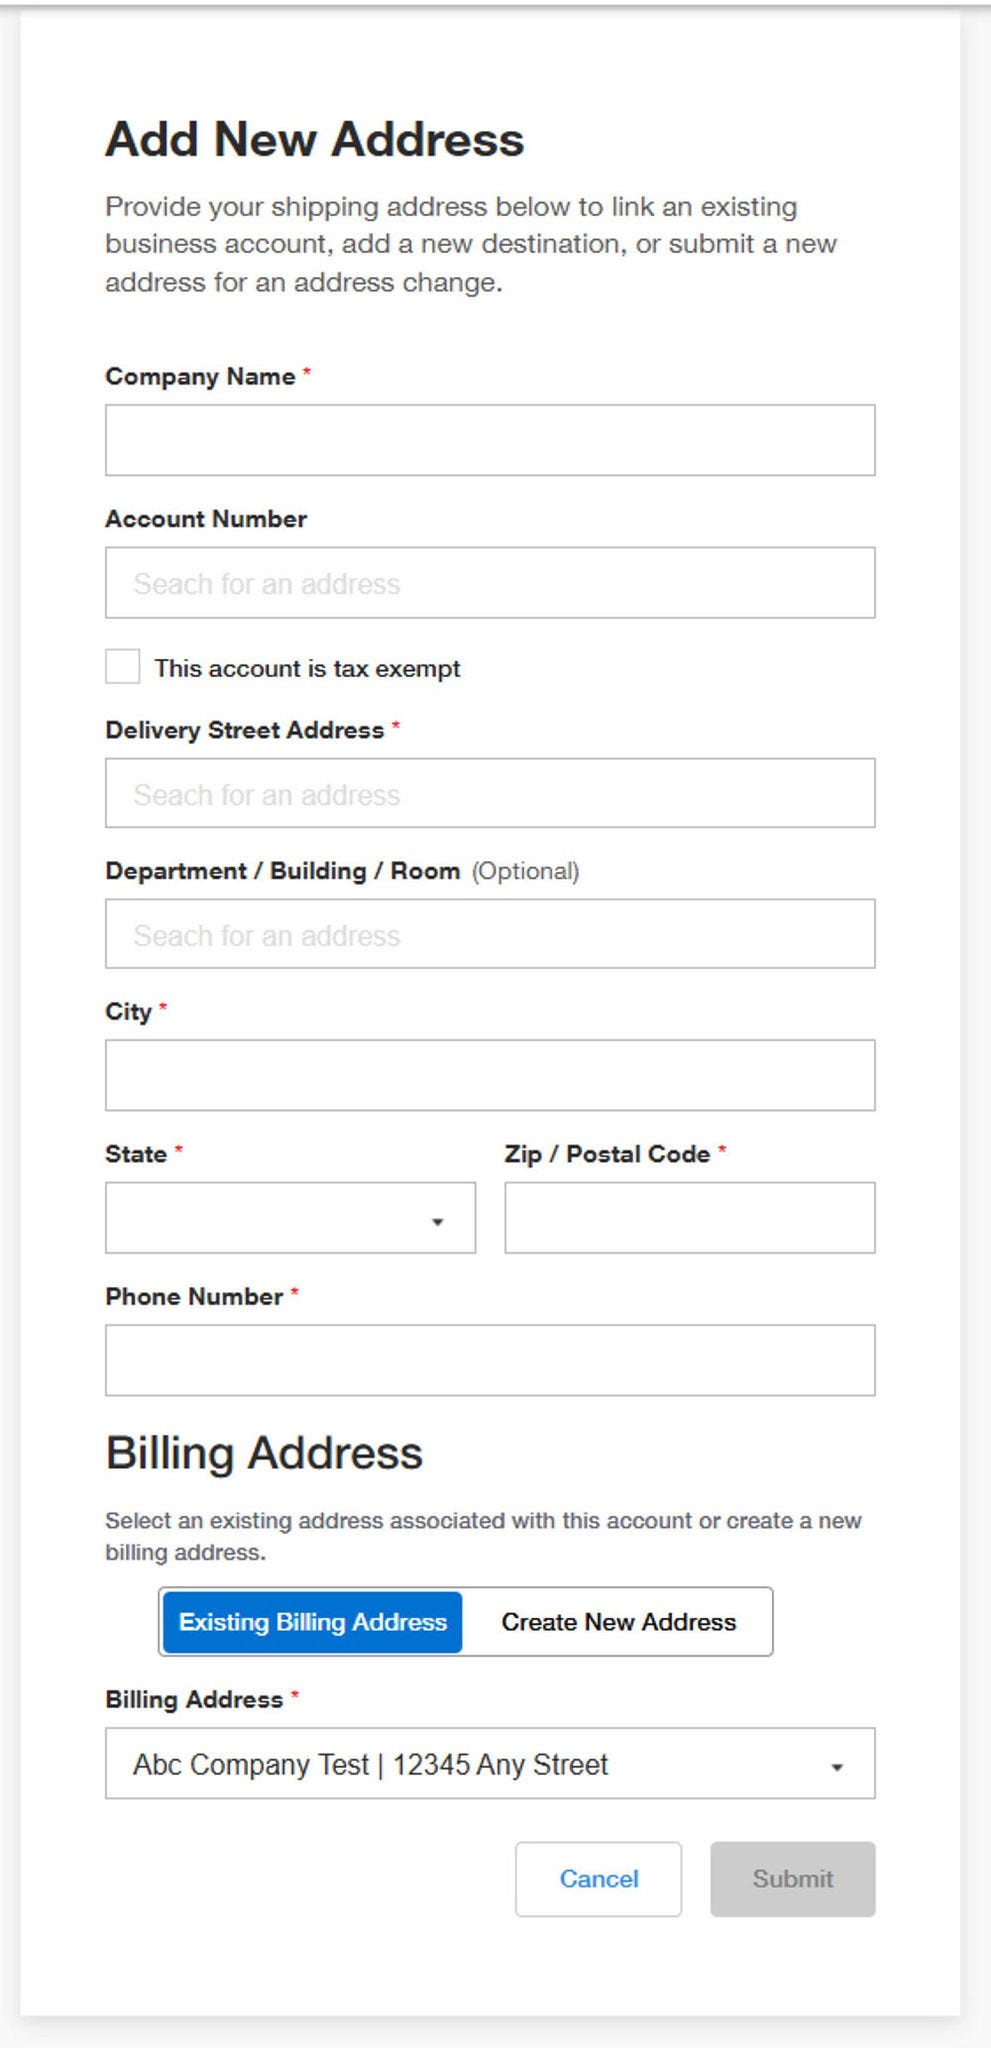The height and width of the screenshot is (2048, 991).
Task: Click the Account Number search field
Action: 490,582
